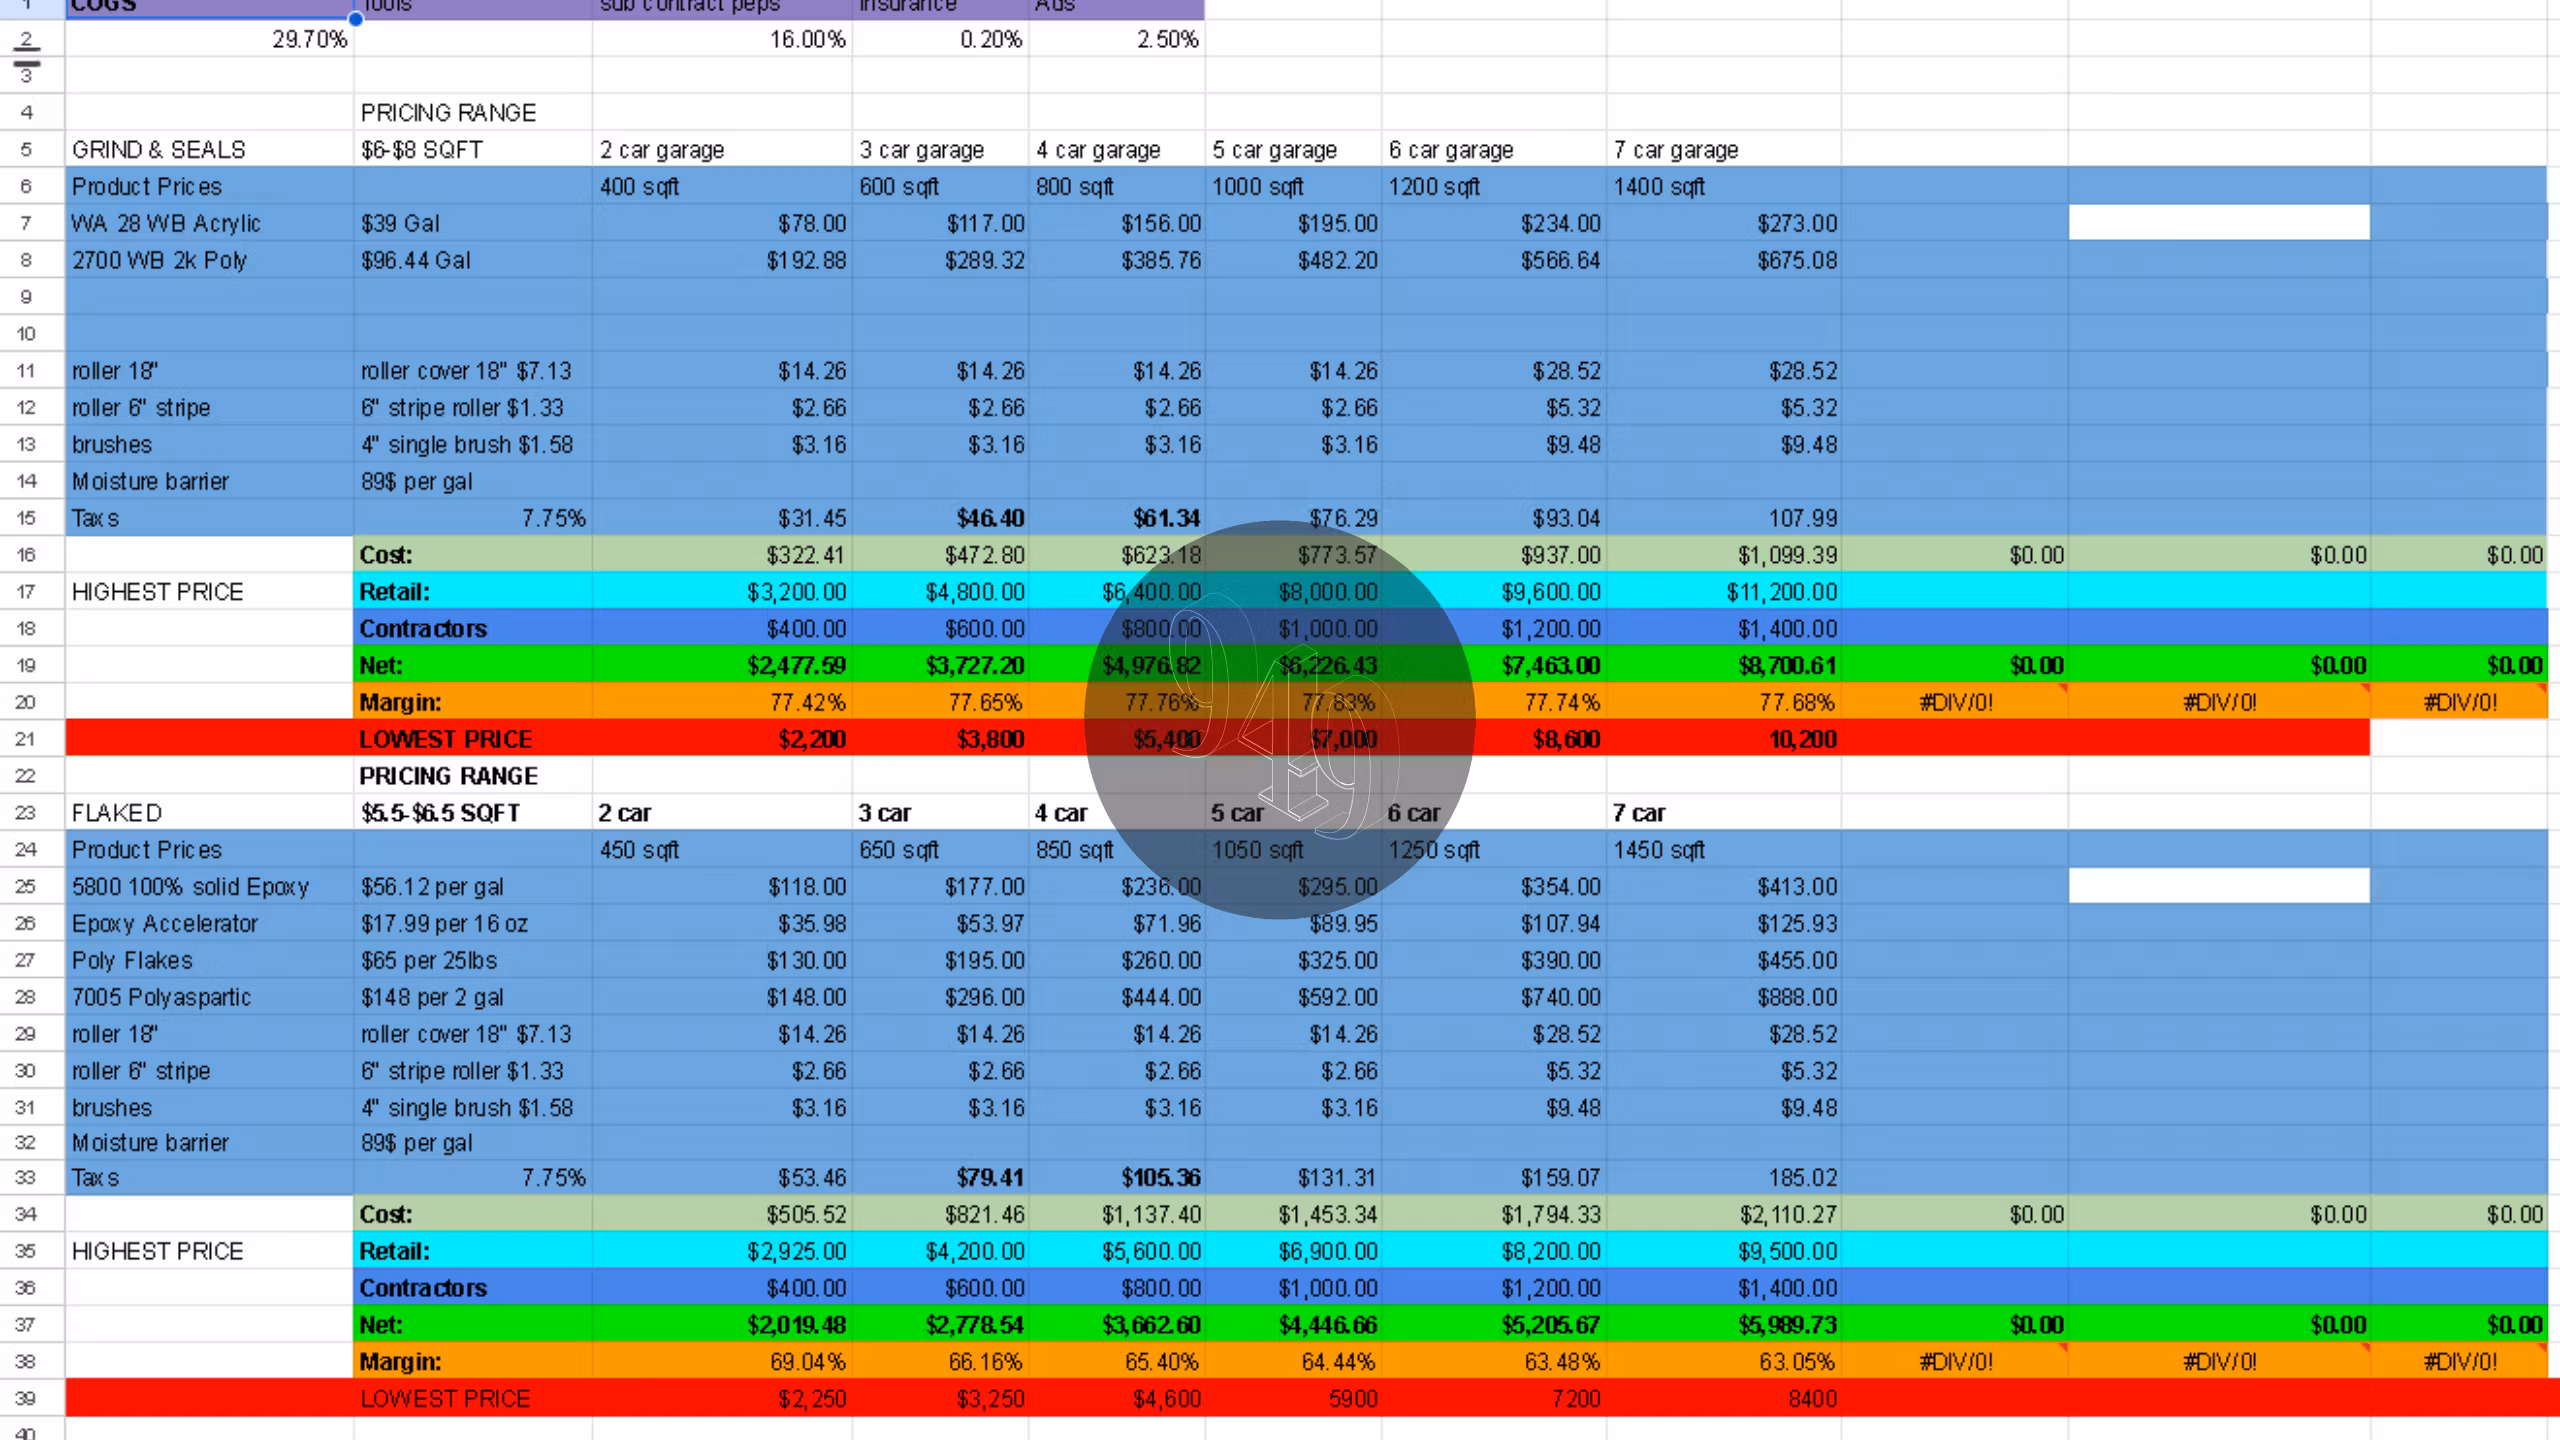Click the $8,700.61 net cell
This screenshot has height=1440, width=2560.
1724,666
